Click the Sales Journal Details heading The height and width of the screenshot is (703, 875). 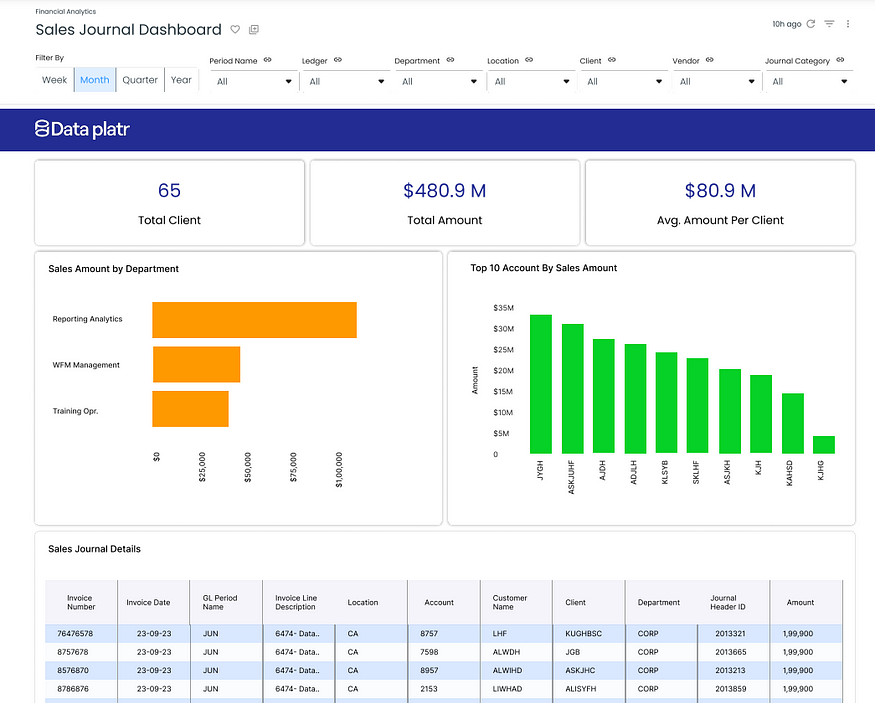[94, 549]
